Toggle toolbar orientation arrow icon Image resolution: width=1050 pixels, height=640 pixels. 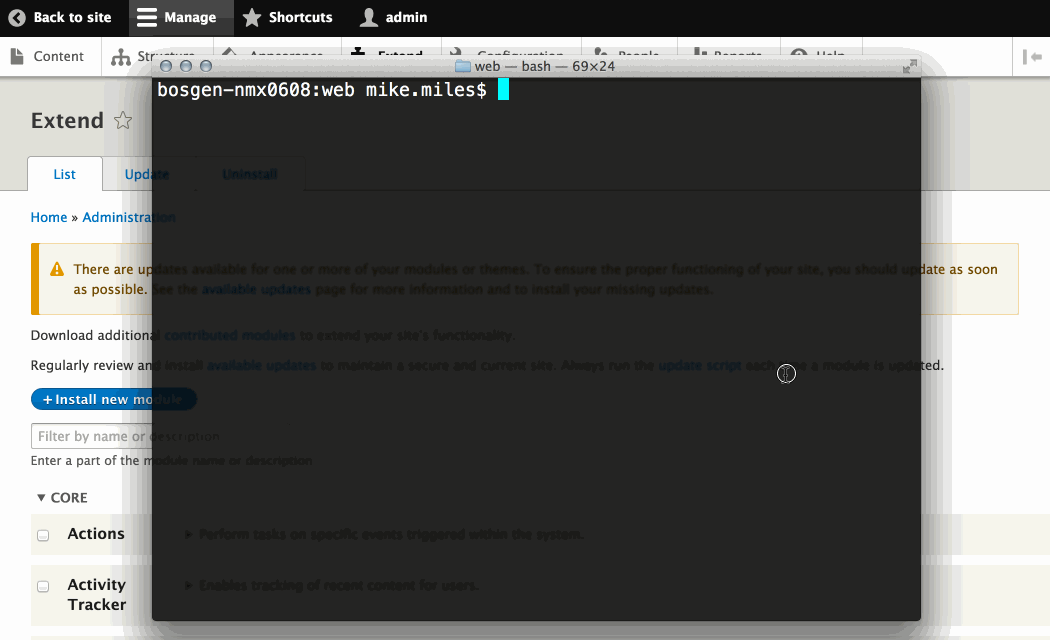coord(1032,57)
